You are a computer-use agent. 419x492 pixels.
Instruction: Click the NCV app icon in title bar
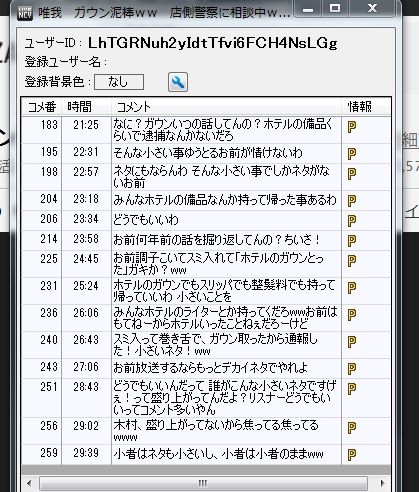coord(25,13)
